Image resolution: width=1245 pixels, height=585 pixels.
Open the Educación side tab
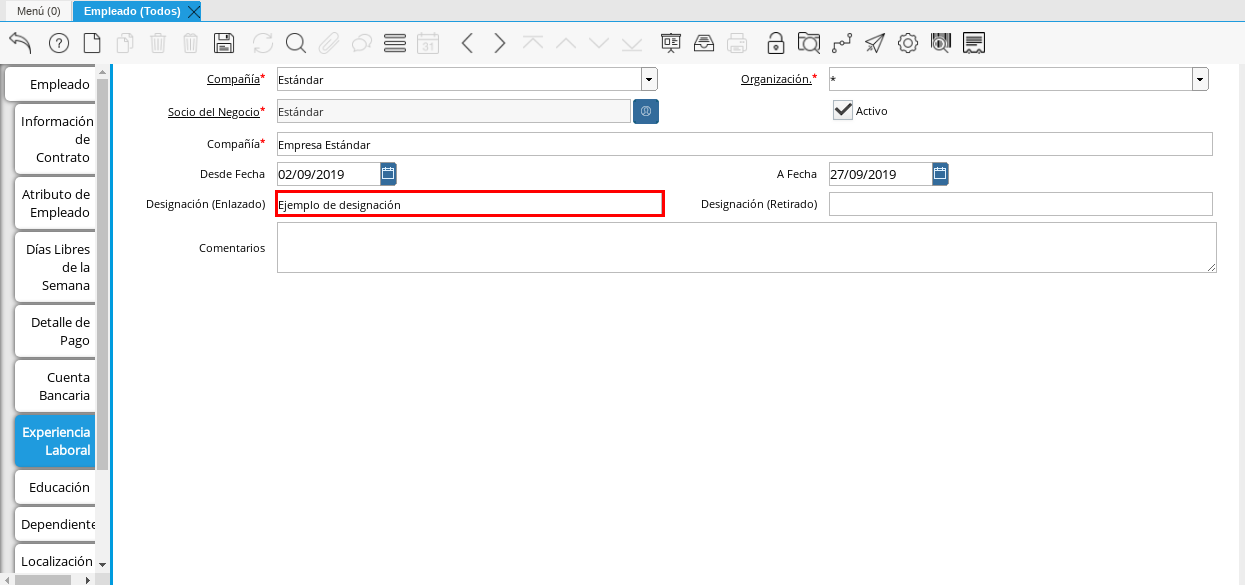[55, 487]
